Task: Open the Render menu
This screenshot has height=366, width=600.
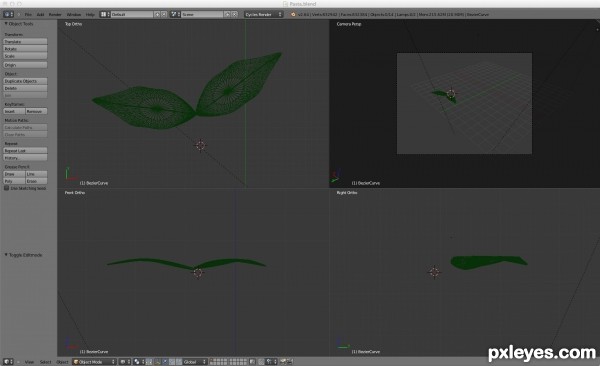Action: [x=55, y=14]
